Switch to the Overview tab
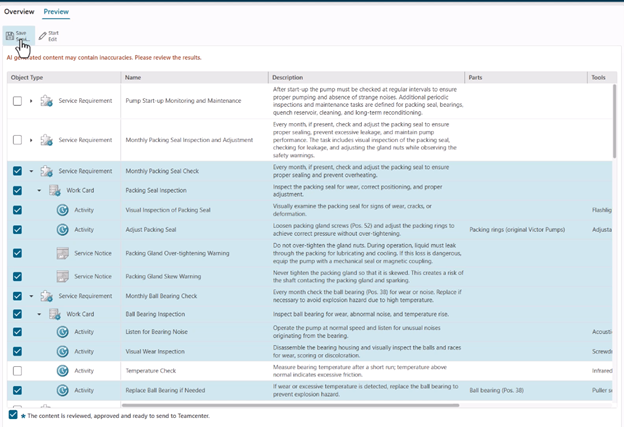Image resolution: width=624 pixels, height=427 pixels. (x=19, y=11)
